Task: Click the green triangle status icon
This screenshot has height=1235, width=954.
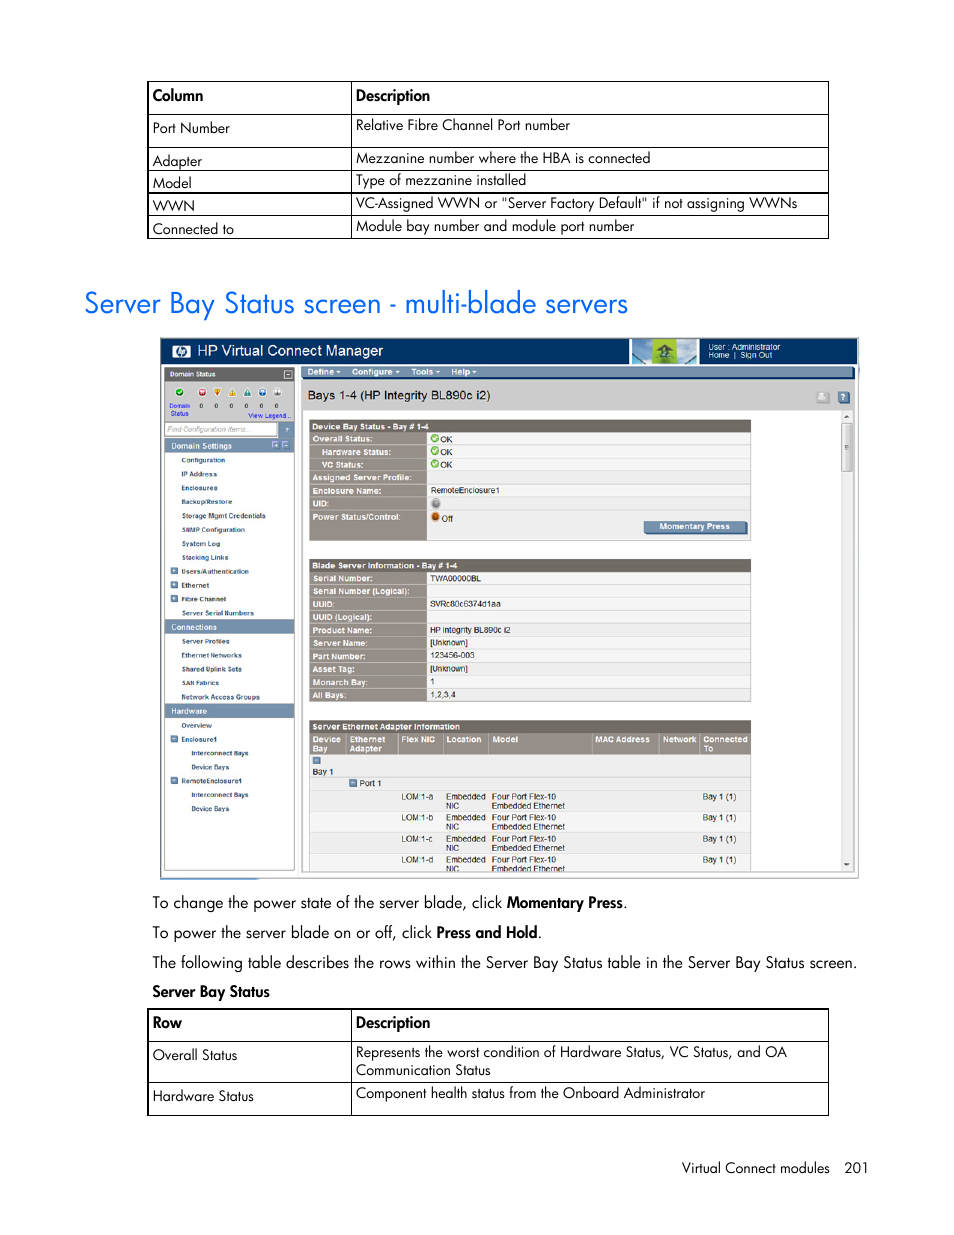Action: [x=247, y=393]
